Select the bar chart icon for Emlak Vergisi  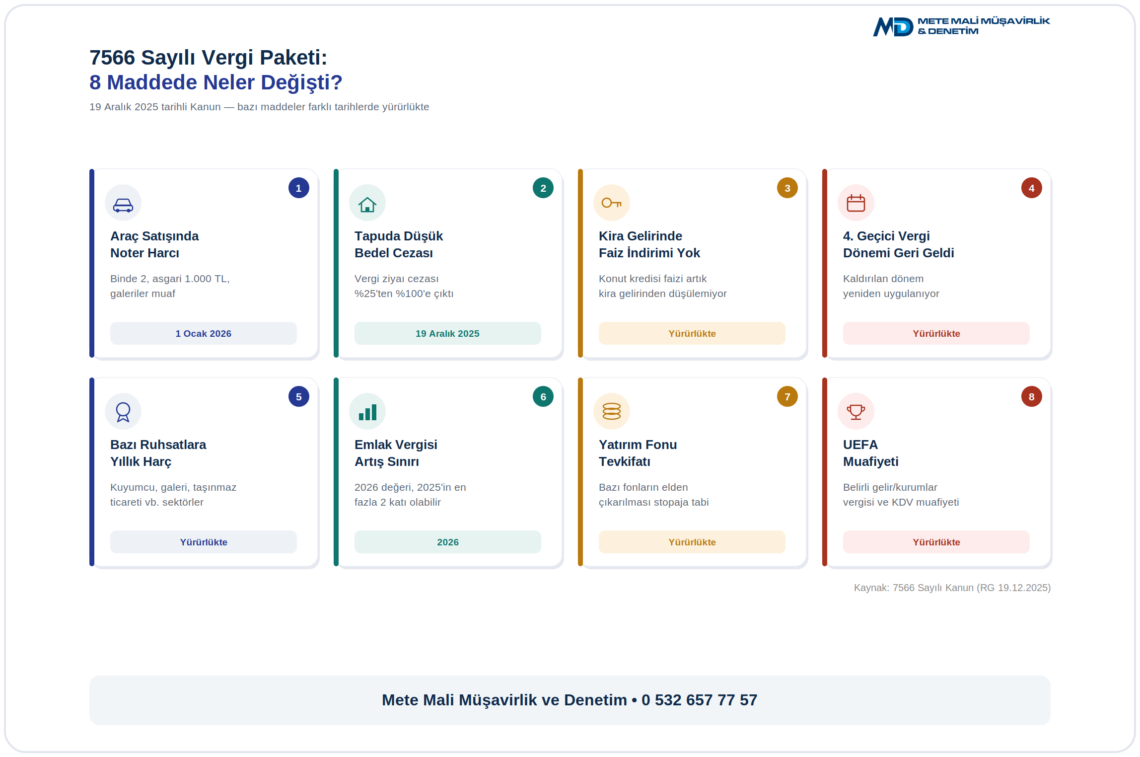tap(367, 412)
